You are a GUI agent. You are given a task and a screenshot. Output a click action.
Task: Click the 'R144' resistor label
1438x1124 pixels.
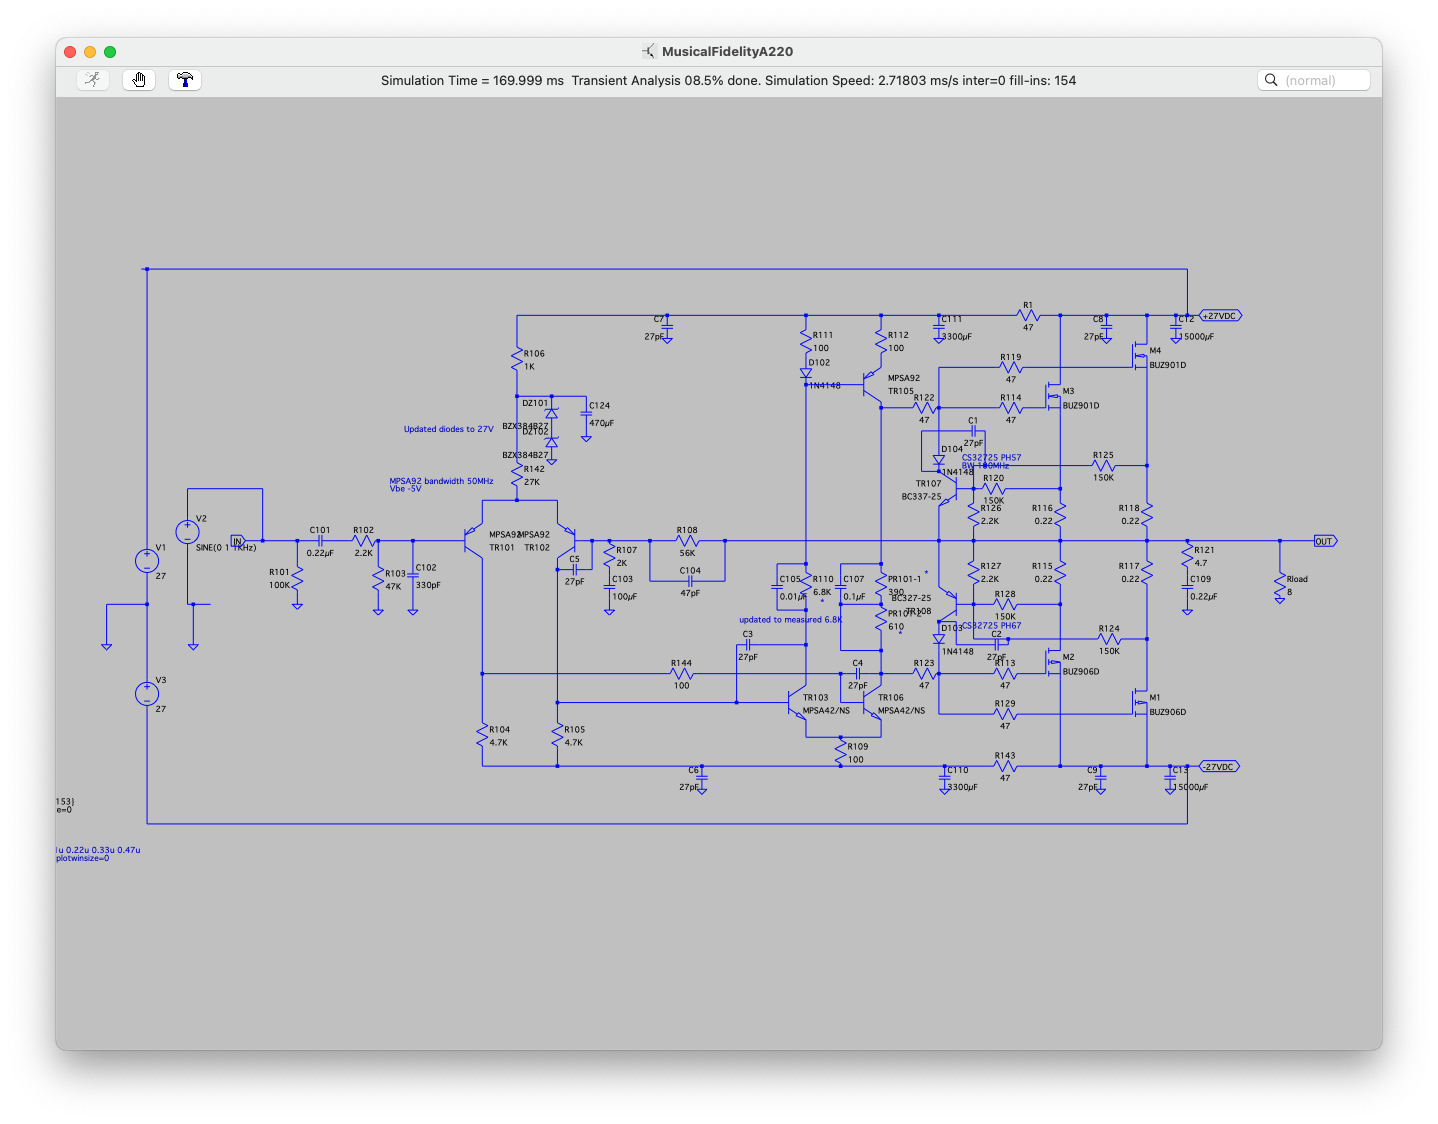click(681, 664)
